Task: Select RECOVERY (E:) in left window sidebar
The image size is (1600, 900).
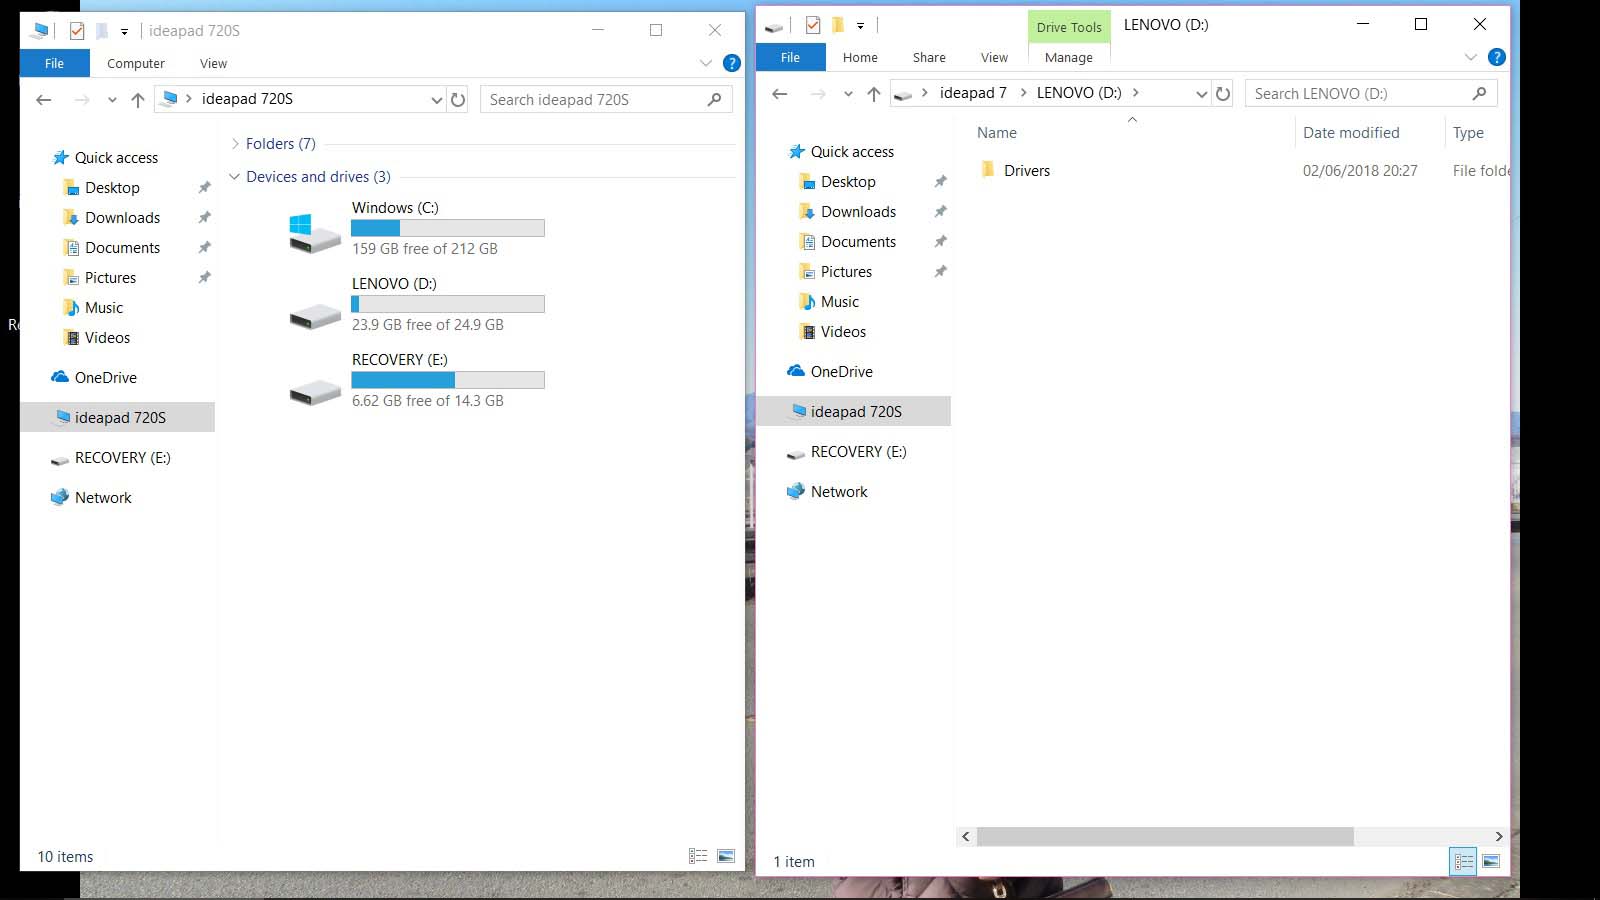Action: [x=122, y=457]
